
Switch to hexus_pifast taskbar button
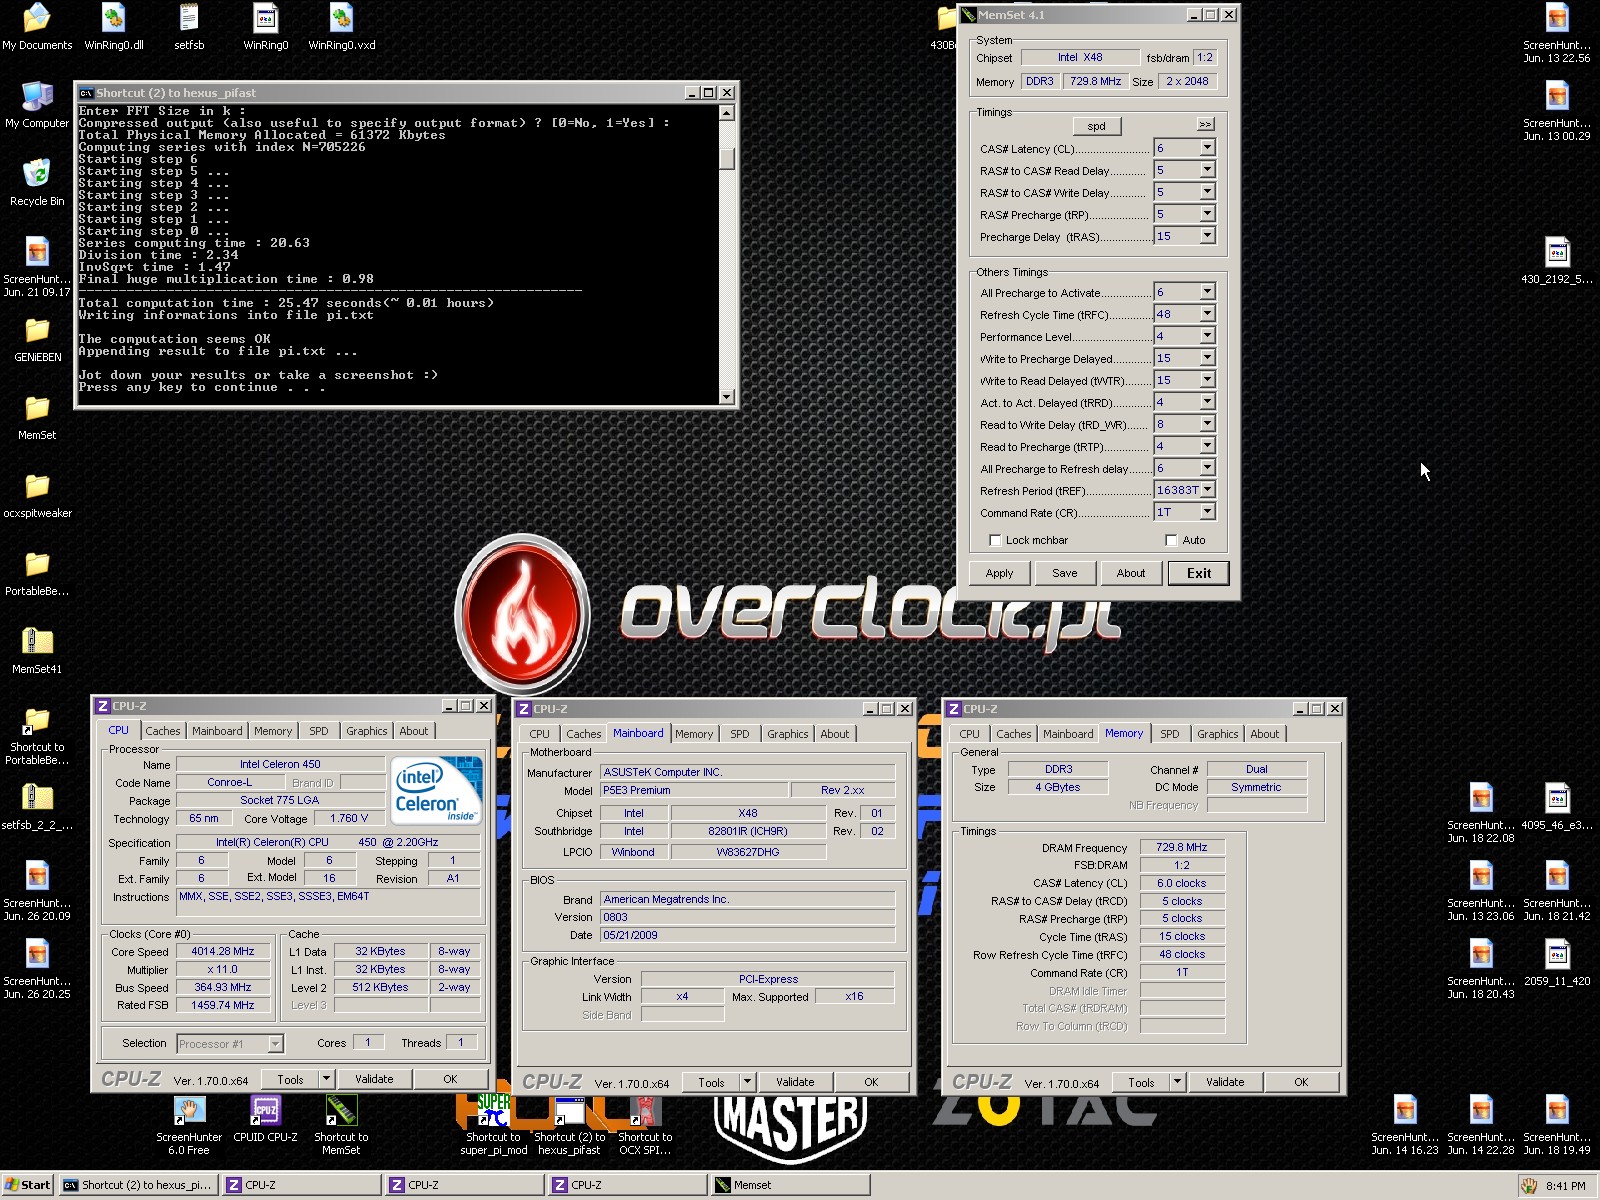138,1185
